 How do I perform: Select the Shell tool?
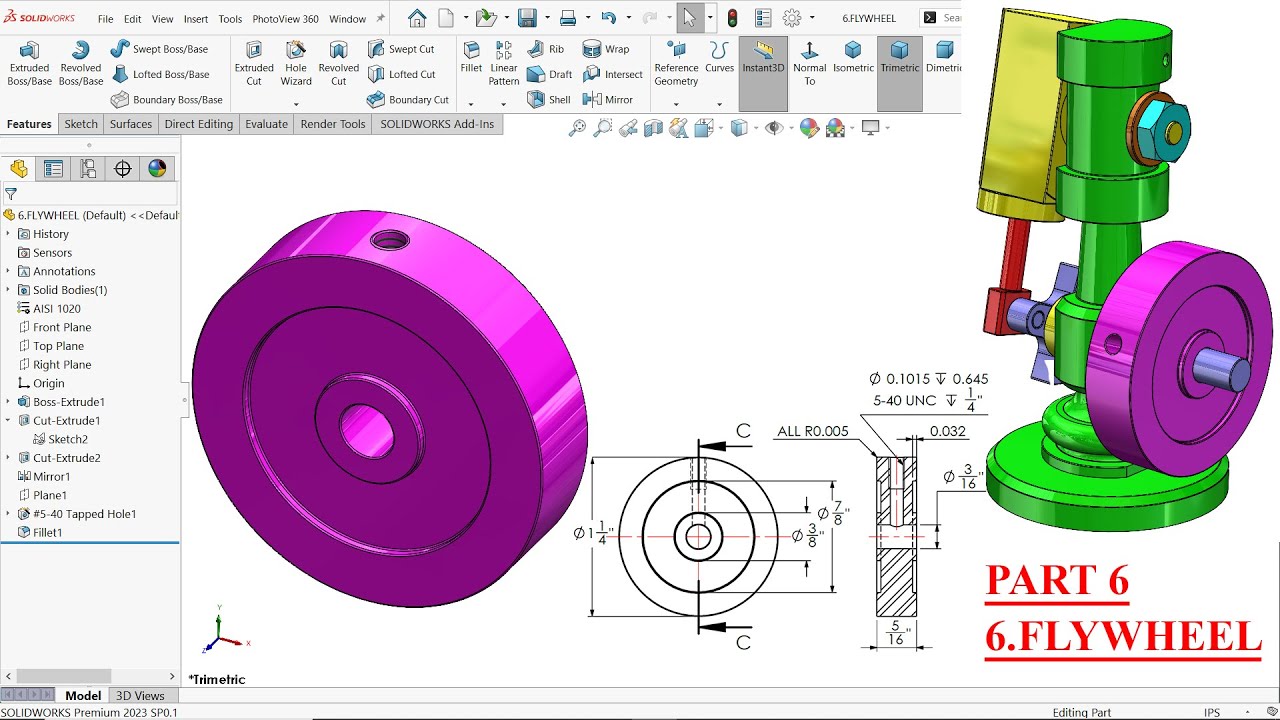[x=548, y=100]
